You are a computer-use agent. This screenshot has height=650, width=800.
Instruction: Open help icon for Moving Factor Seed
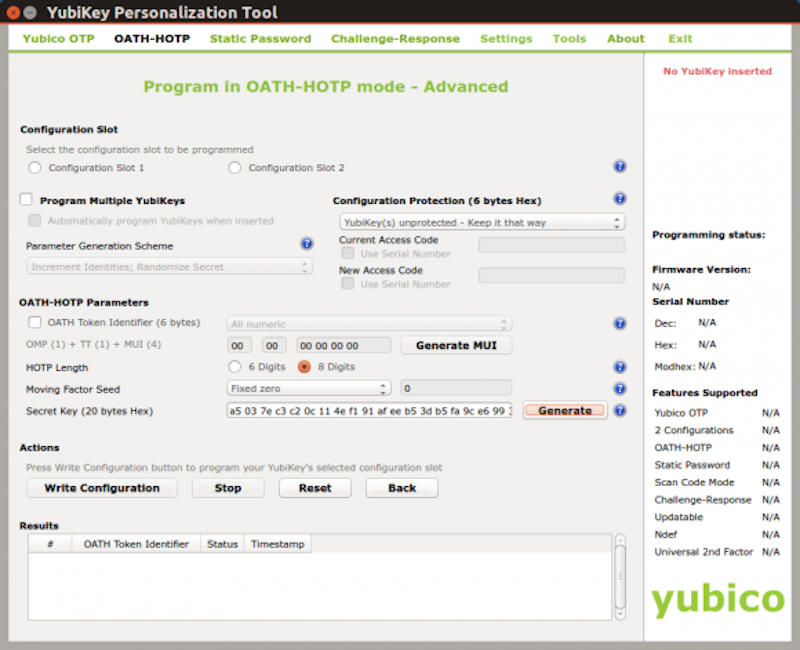point(619,389)
